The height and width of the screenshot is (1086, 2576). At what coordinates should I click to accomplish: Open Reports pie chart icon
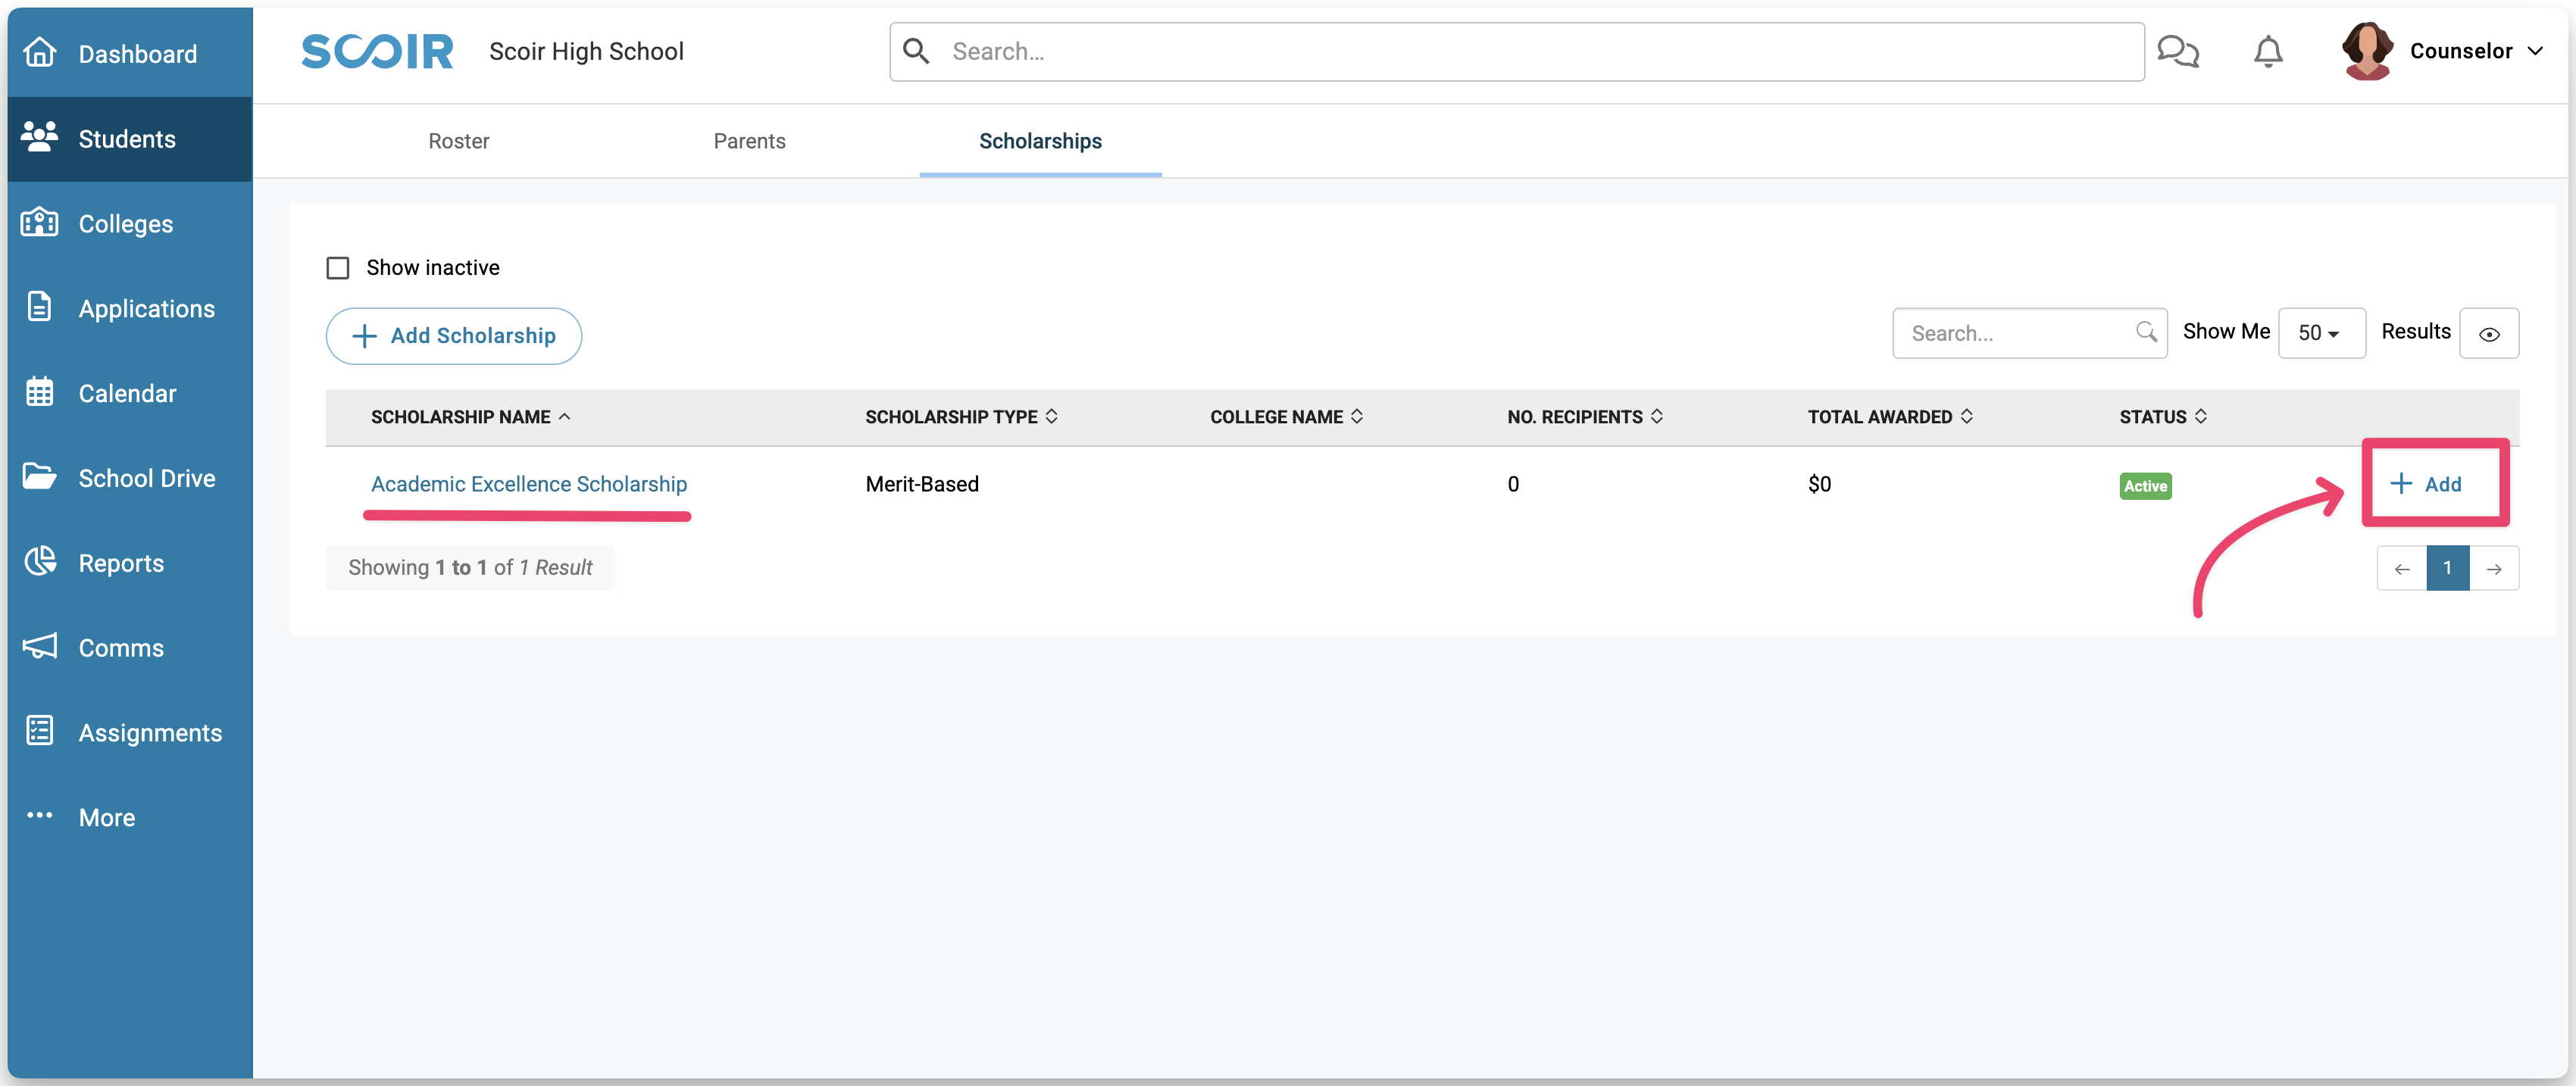pyautogui.click(x=40, y=562)
